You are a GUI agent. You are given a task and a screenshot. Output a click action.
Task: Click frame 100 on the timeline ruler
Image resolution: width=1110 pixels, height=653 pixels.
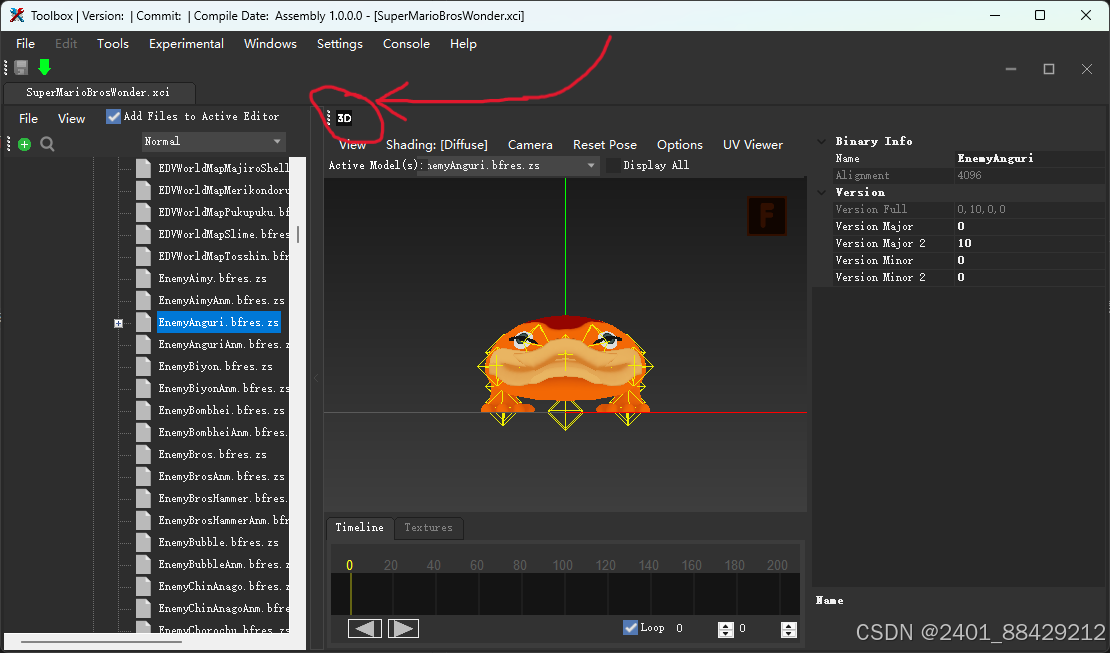[563, 565]
